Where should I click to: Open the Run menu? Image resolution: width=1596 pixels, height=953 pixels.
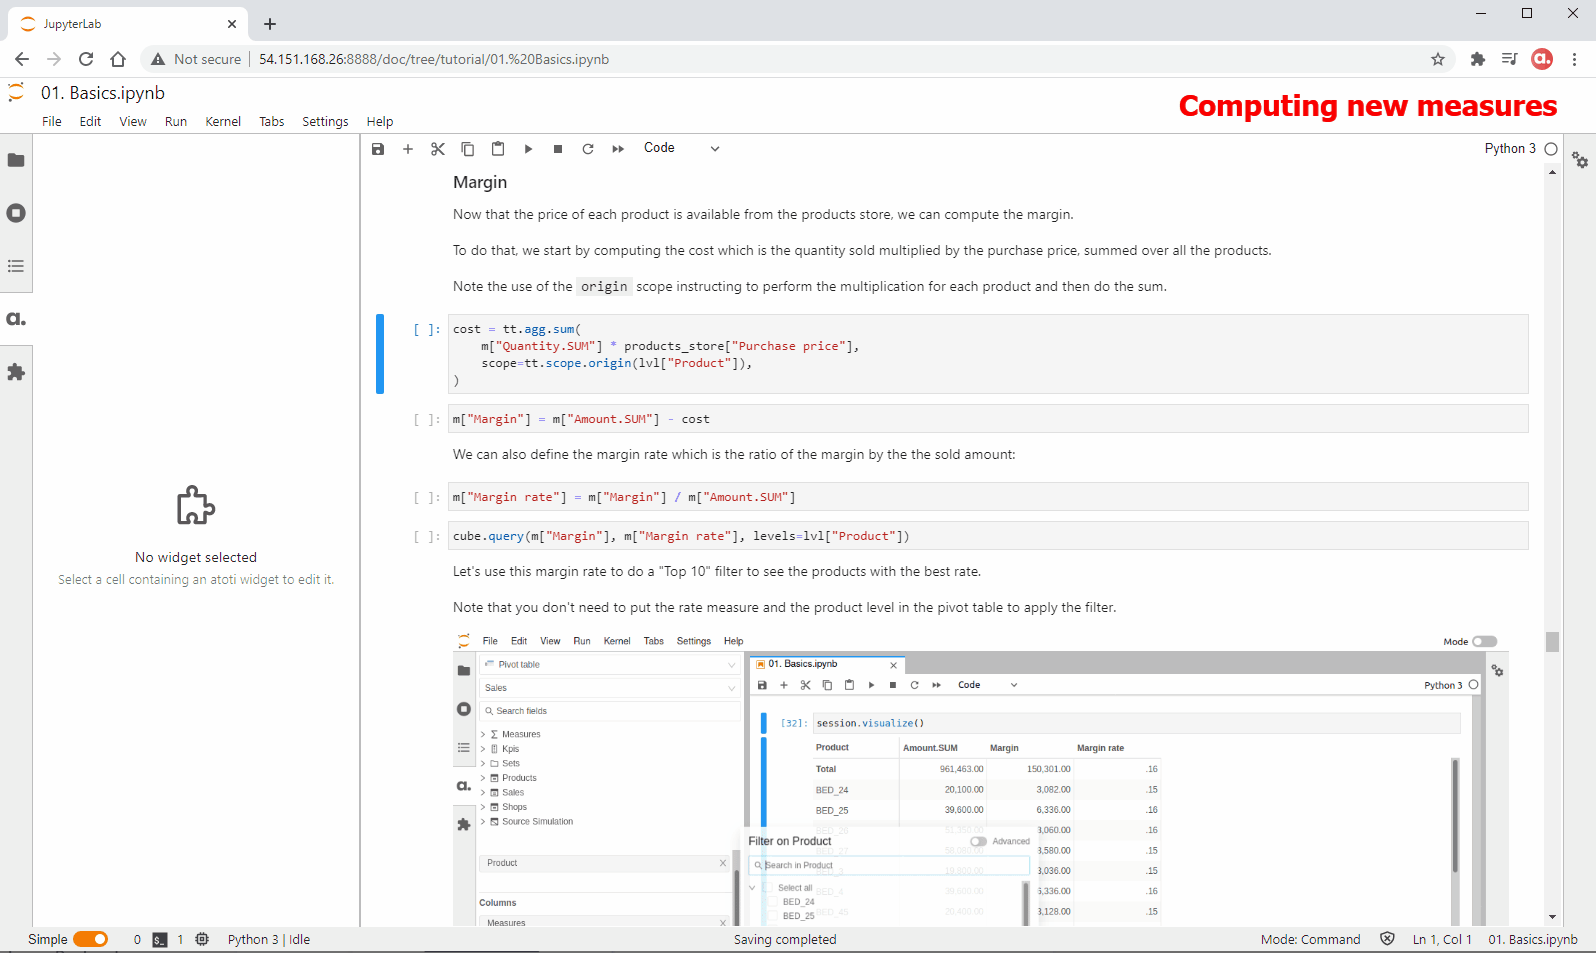pos(176,121)
